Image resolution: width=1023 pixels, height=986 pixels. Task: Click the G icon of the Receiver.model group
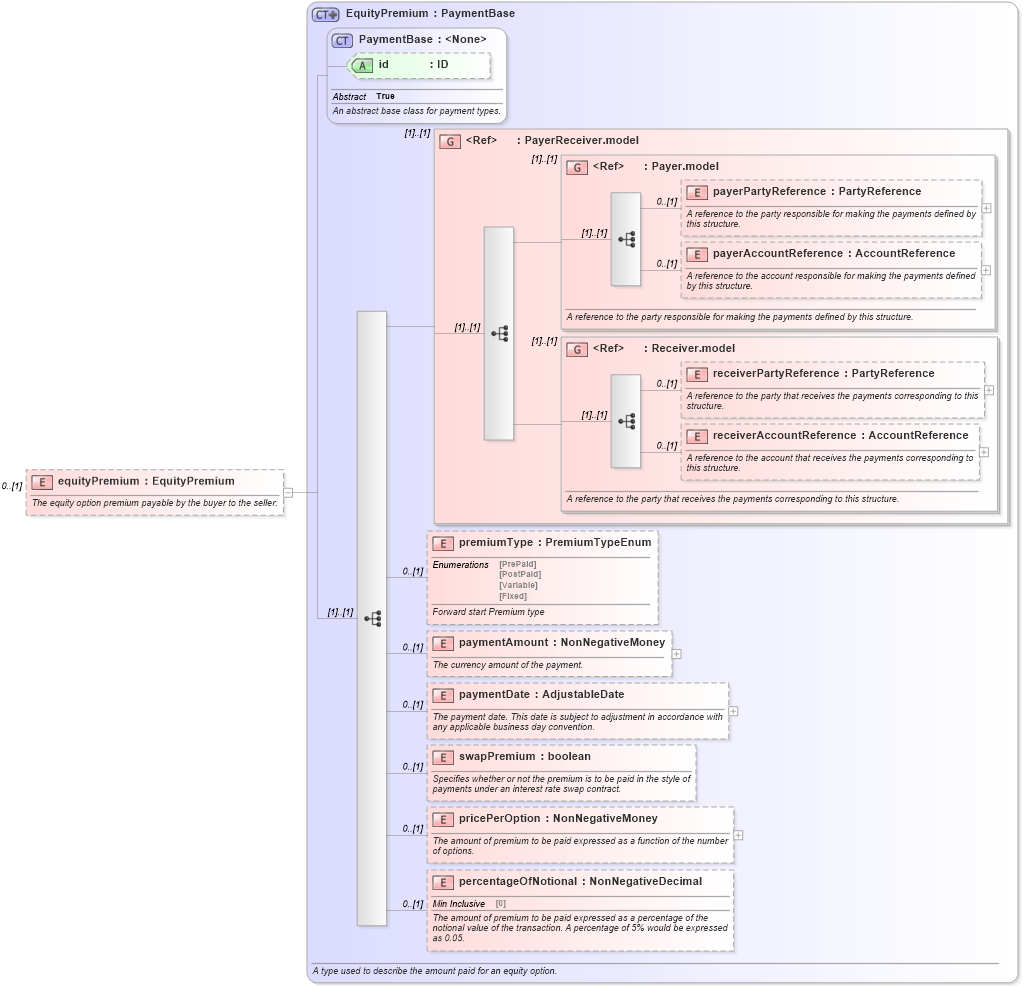click(576, 349)
